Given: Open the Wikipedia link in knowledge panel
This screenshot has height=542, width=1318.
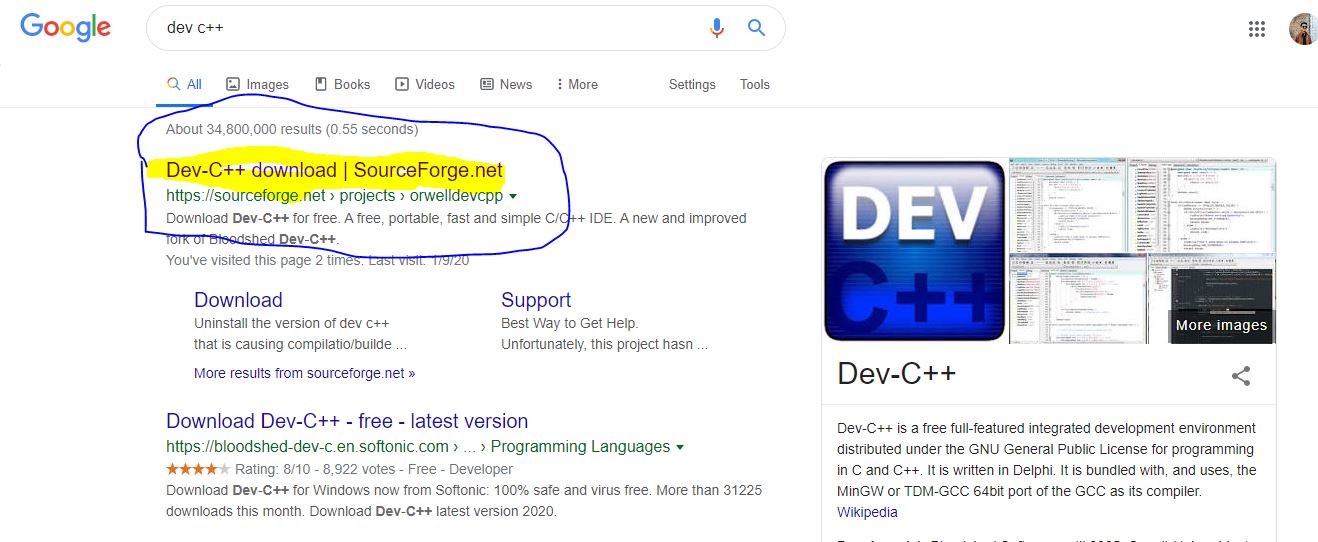Looking at the screenshot, I should [867, 512].
